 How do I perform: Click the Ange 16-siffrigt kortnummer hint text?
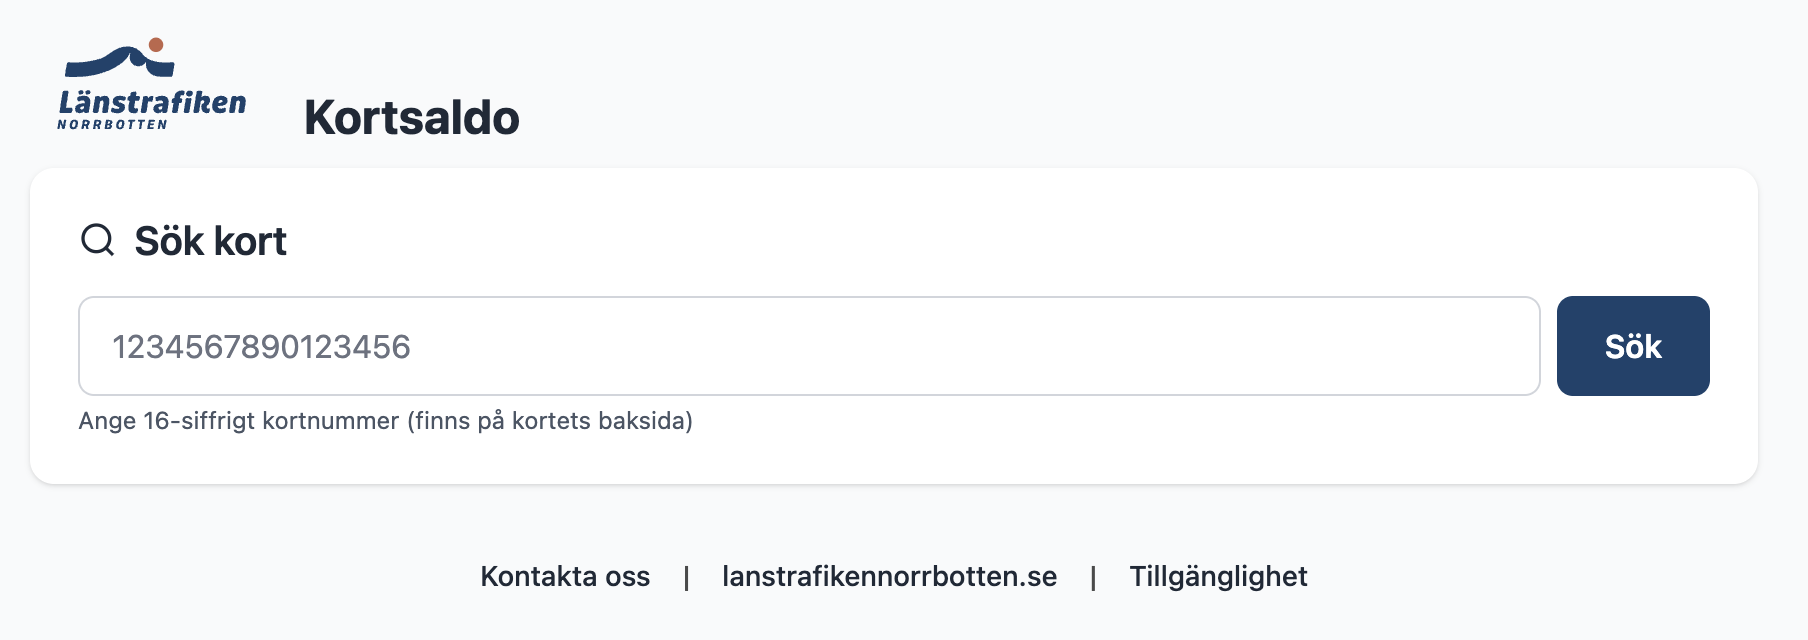pyautogui.click(x=238, y=421)
